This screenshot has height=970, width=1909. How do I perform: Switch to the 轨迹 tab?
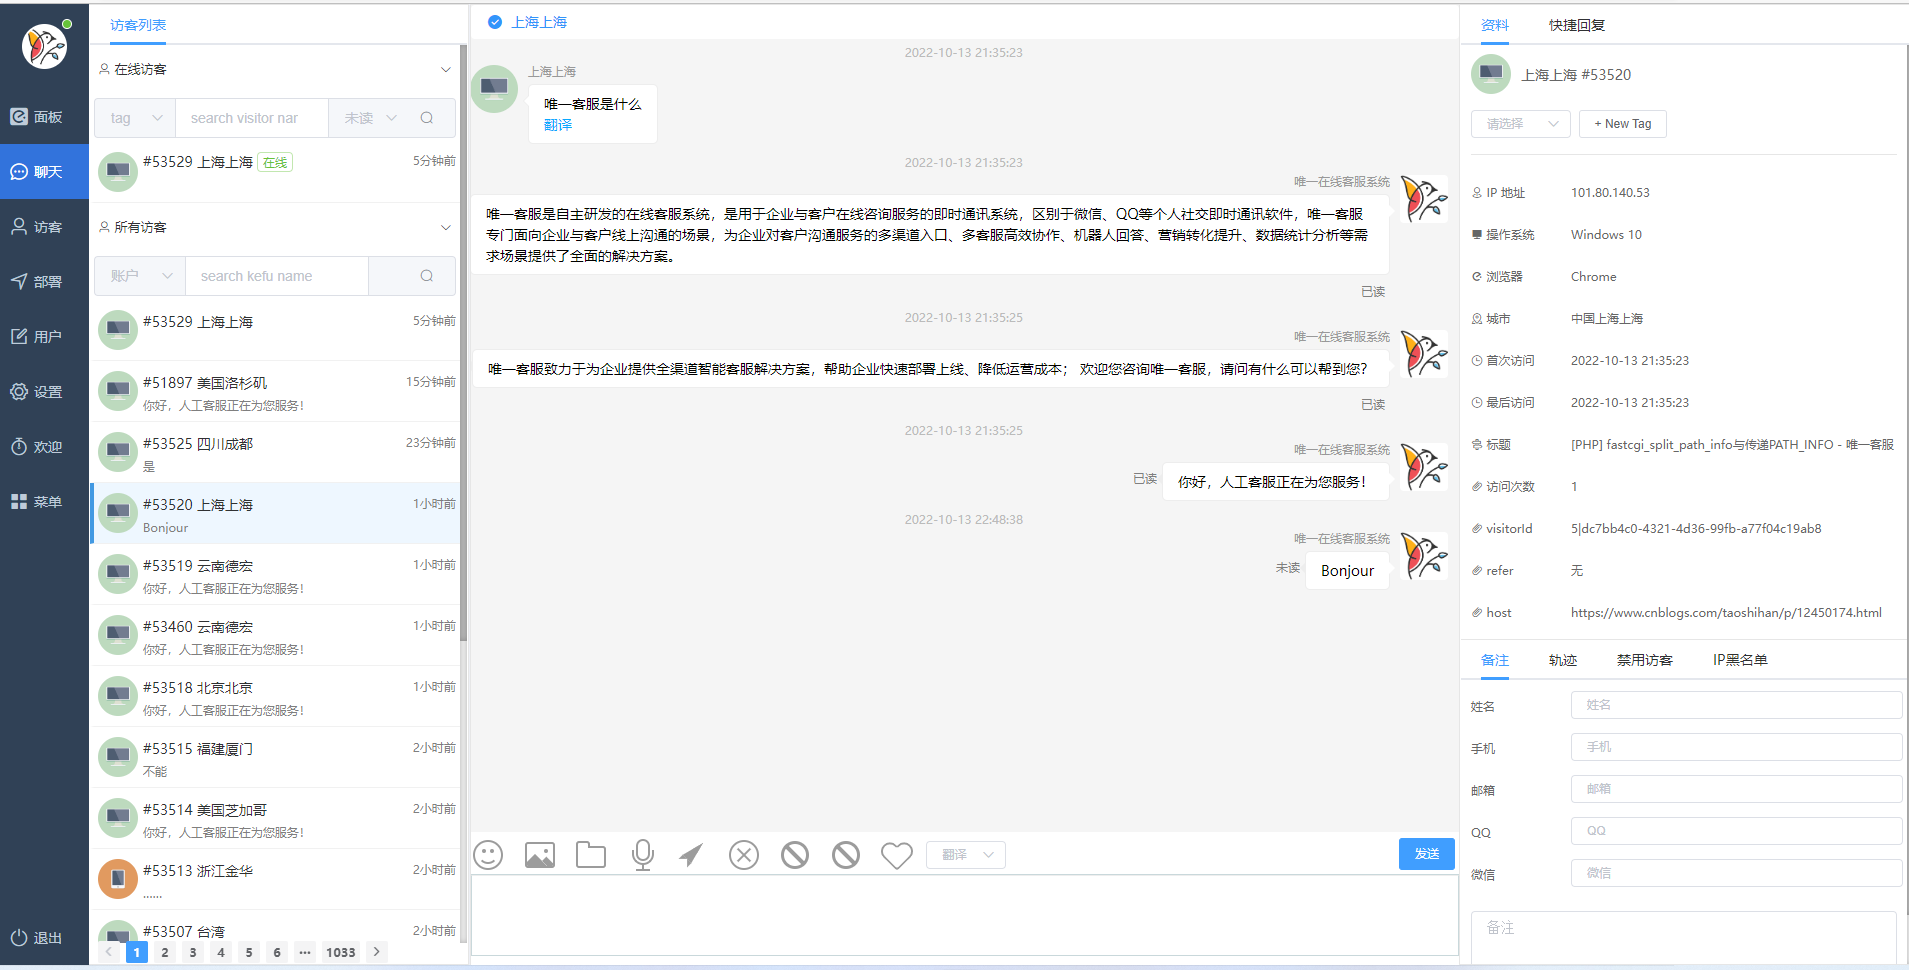tap(1563, 660)
